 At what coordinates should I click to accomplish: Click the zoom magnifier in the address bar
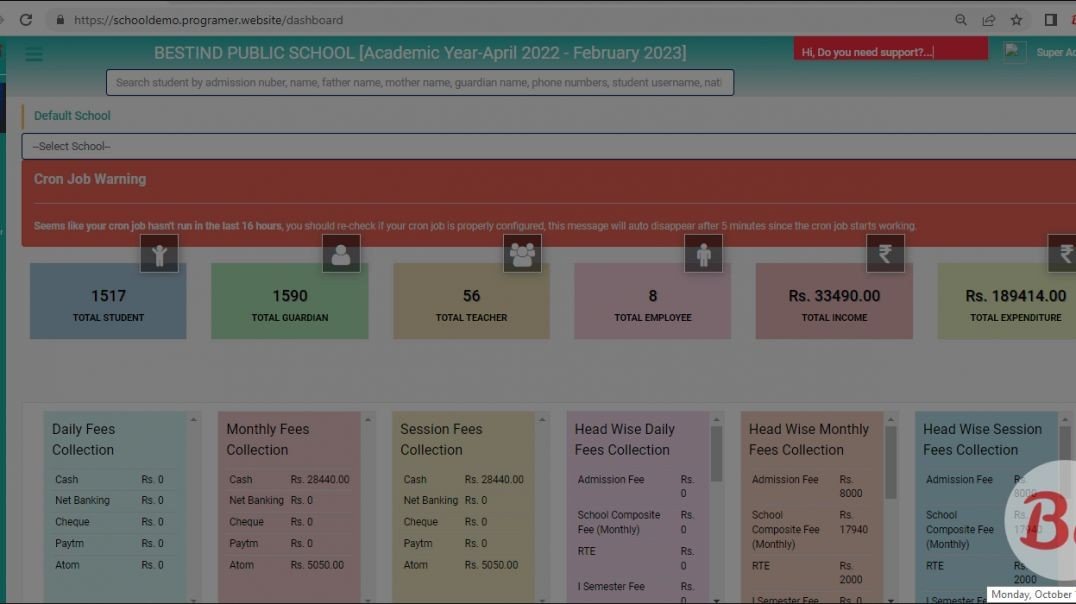click(960, 19)
